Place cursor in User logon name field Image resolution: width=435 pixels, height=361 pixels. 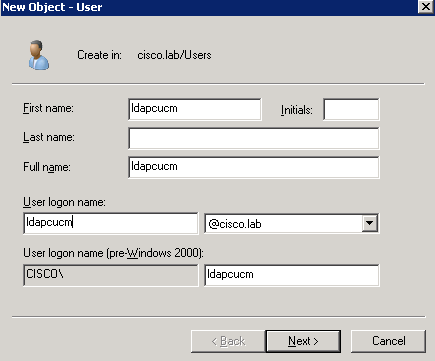pos(111,223)
